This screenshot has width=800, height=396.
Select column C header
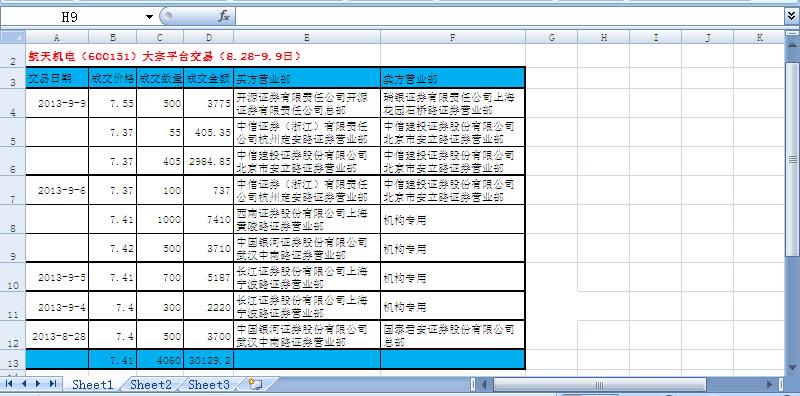[160, 37]
